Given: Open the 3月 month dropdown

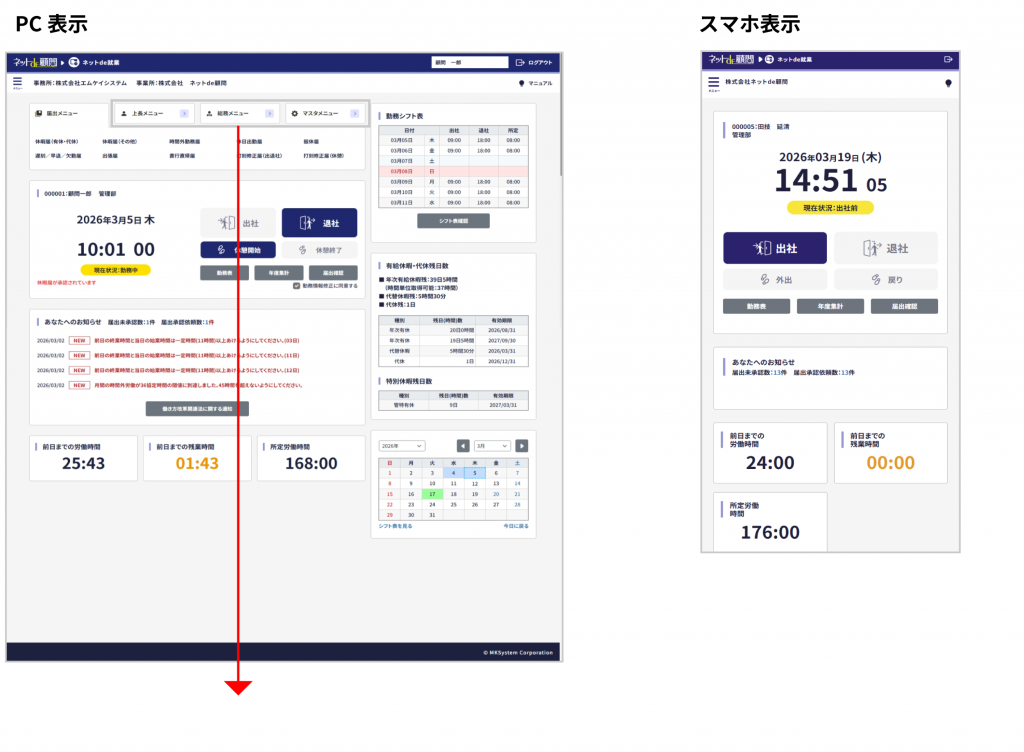Looking at the screenshot, I should pos(492,445).
